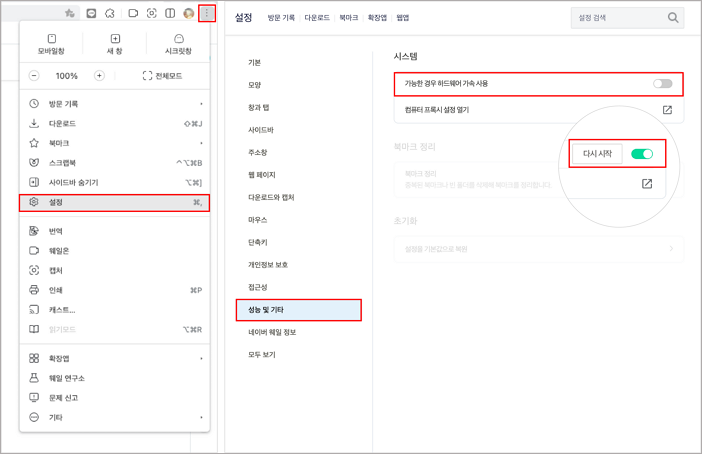The height and width of the screenshot is (454, 702).
Task: Click the bookmark star icon in address bar
Action: [69, 14]
